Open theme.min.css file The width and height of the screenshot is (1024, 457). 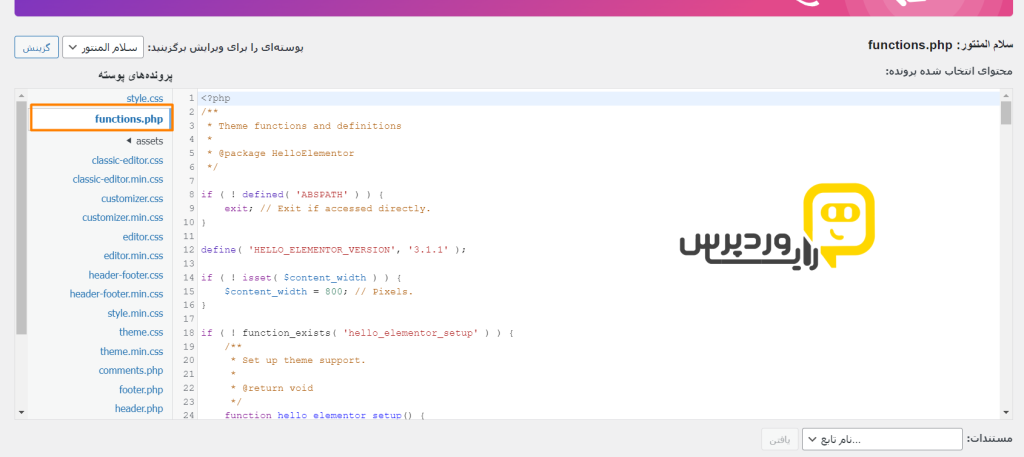coord(131,351)
